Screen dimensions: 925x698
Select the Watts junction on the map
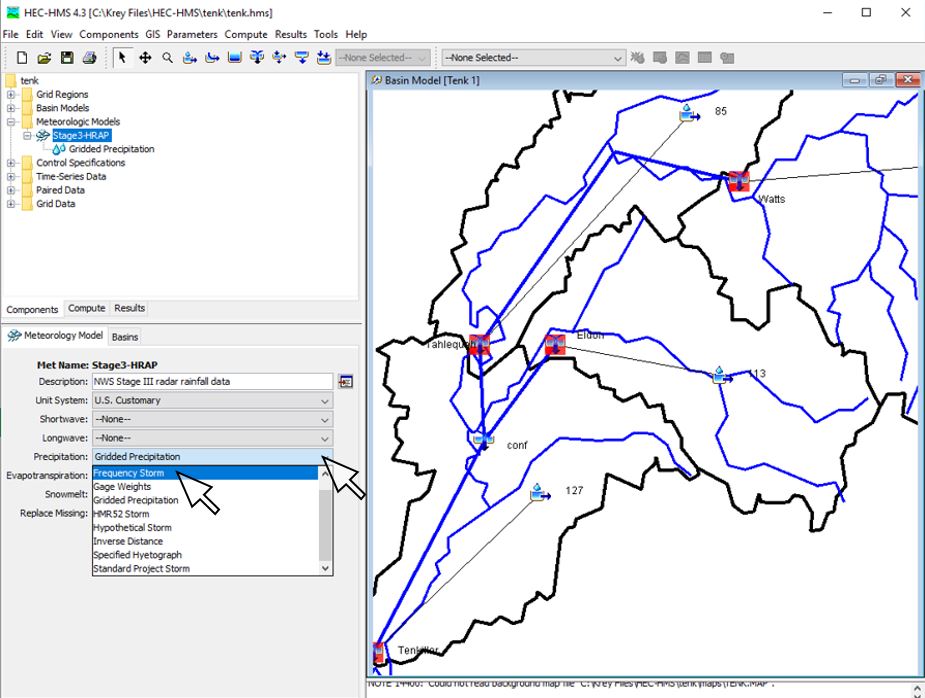(x=739, y=181)
